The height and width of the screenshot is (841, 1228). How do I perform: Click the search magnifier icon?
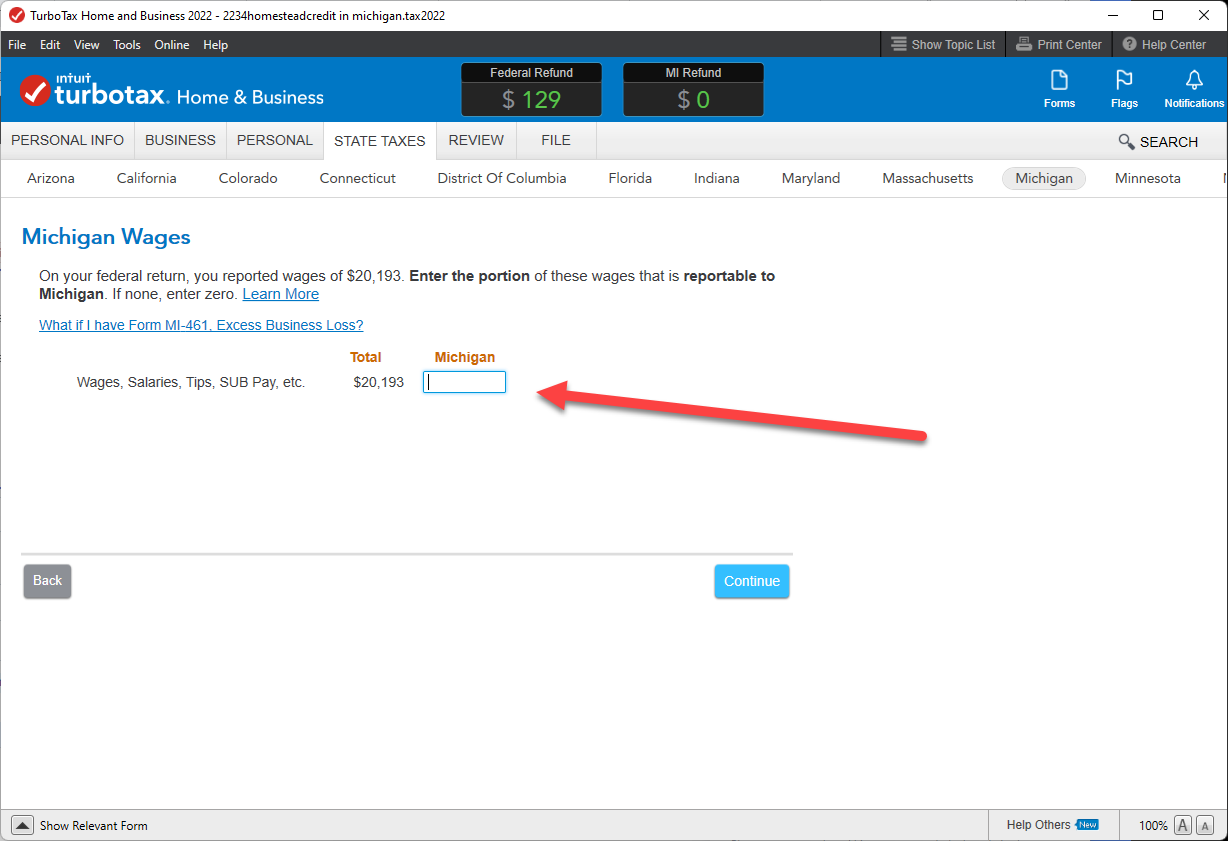point(1127,142)
